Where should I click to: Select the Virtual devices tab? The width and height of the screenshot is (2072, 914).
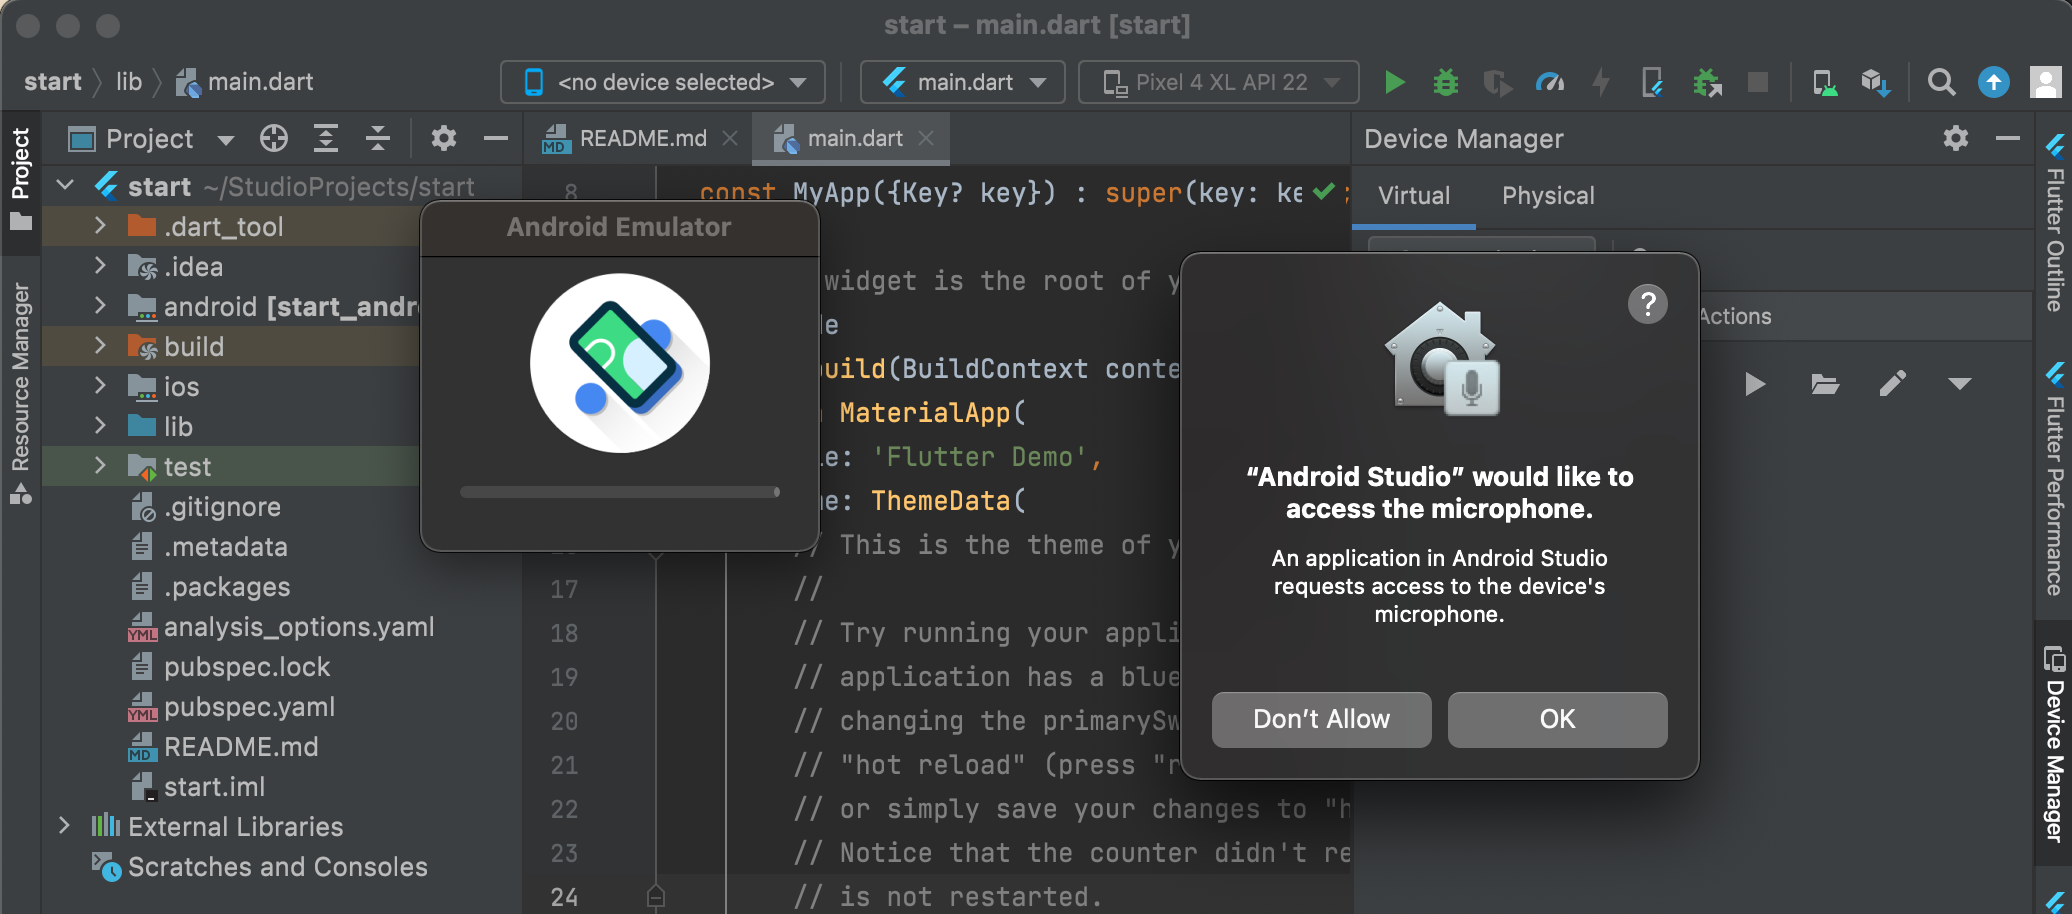1414,196
